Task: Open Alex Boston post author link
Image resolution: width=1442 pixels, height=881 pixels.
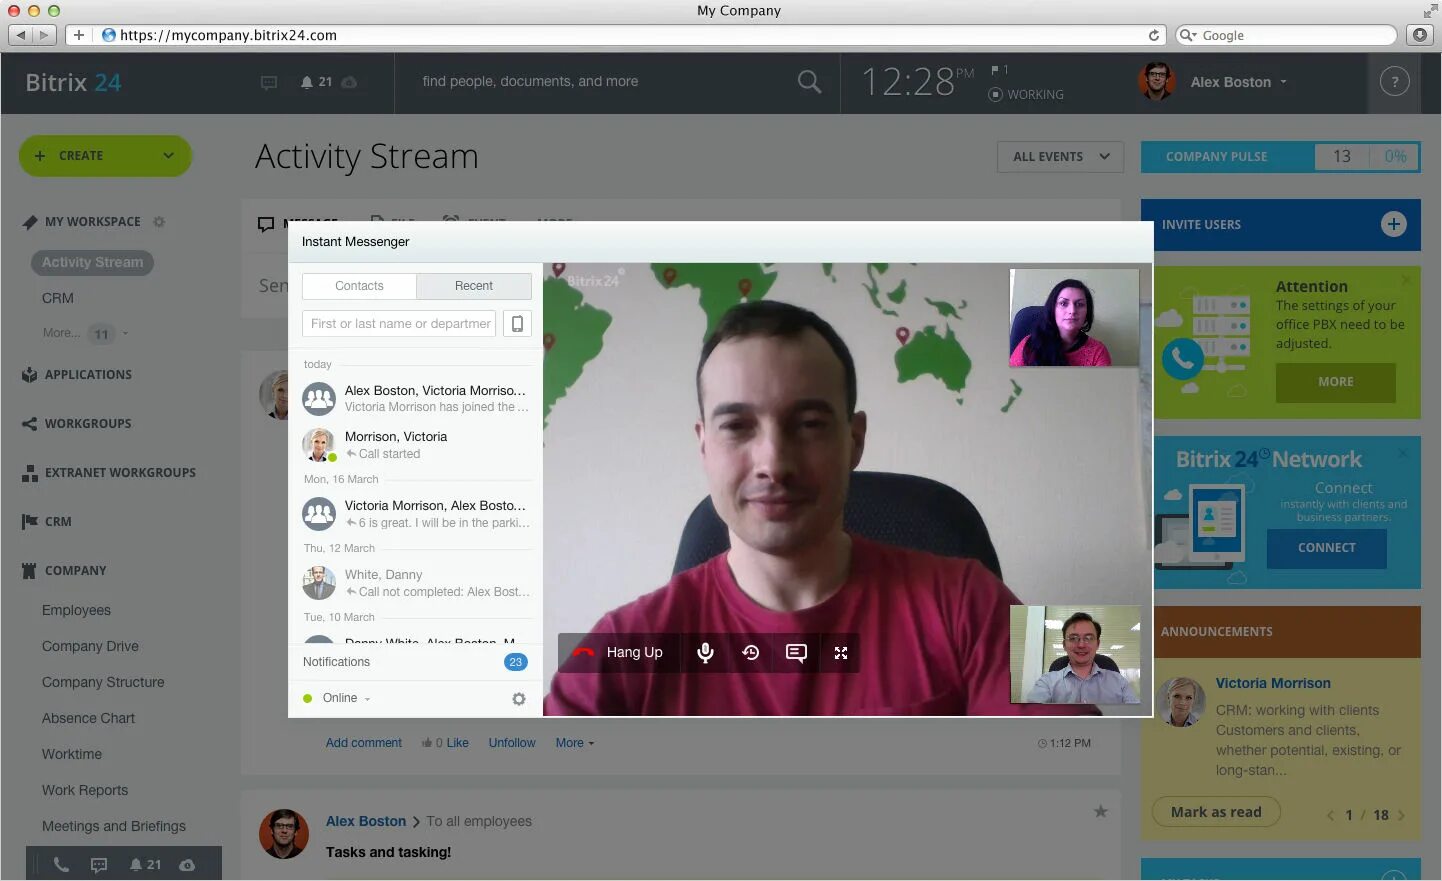Action: pos(366,821)
